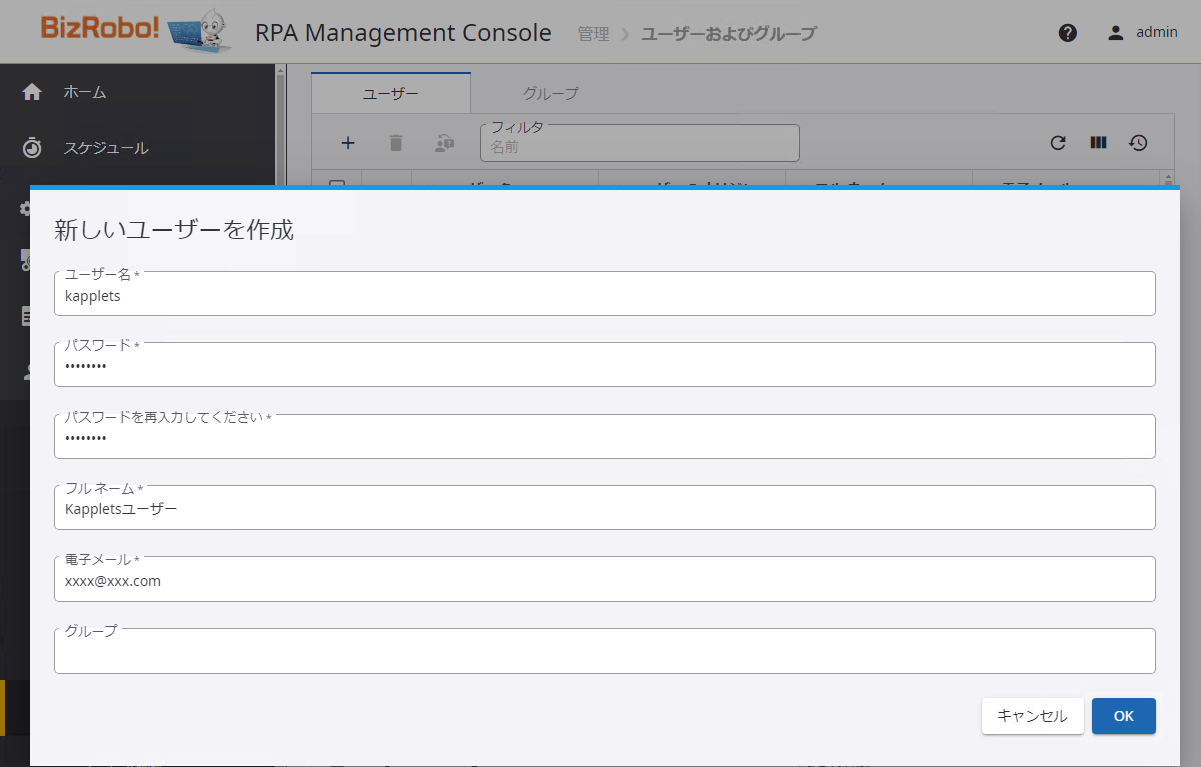Click the 電子メール field
Image resolution: width=1201 pixels, height=767 pixels.
coord(605,579)
